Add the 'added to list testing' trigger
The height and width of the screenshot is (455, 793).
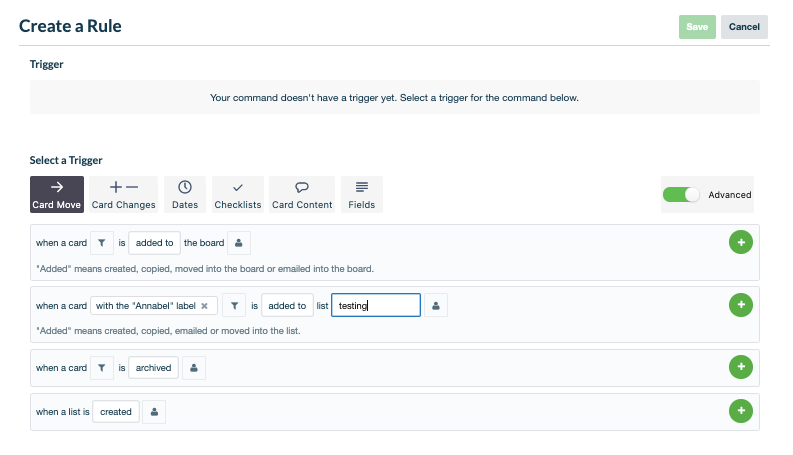740,305
